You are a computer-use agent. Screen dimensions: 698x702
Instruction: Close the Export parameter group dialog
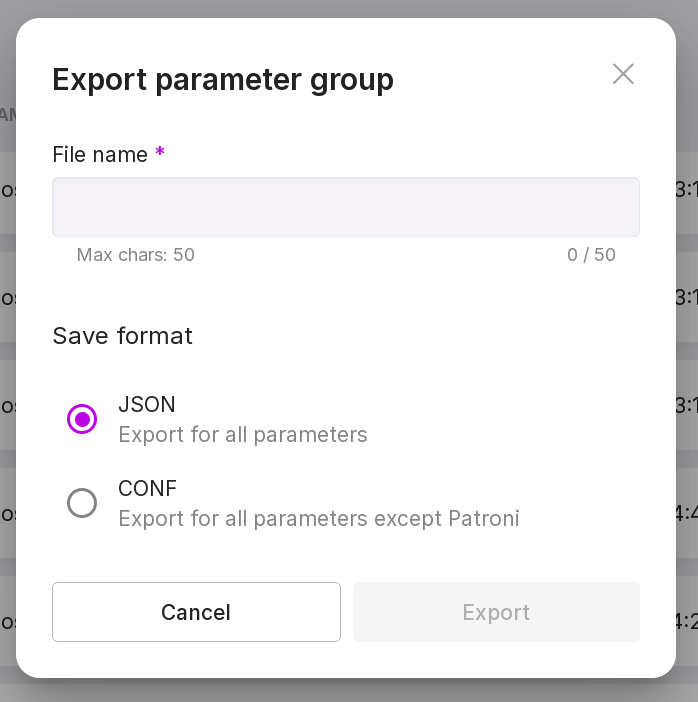tap(623, 74)
